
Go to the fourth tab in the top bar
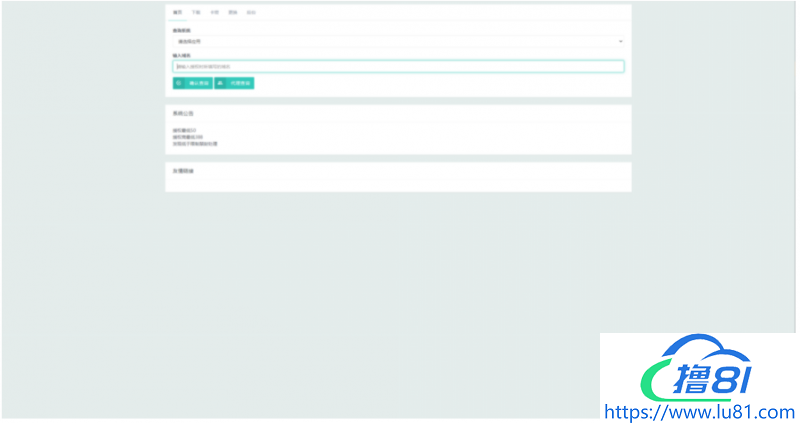click(233, 14)
